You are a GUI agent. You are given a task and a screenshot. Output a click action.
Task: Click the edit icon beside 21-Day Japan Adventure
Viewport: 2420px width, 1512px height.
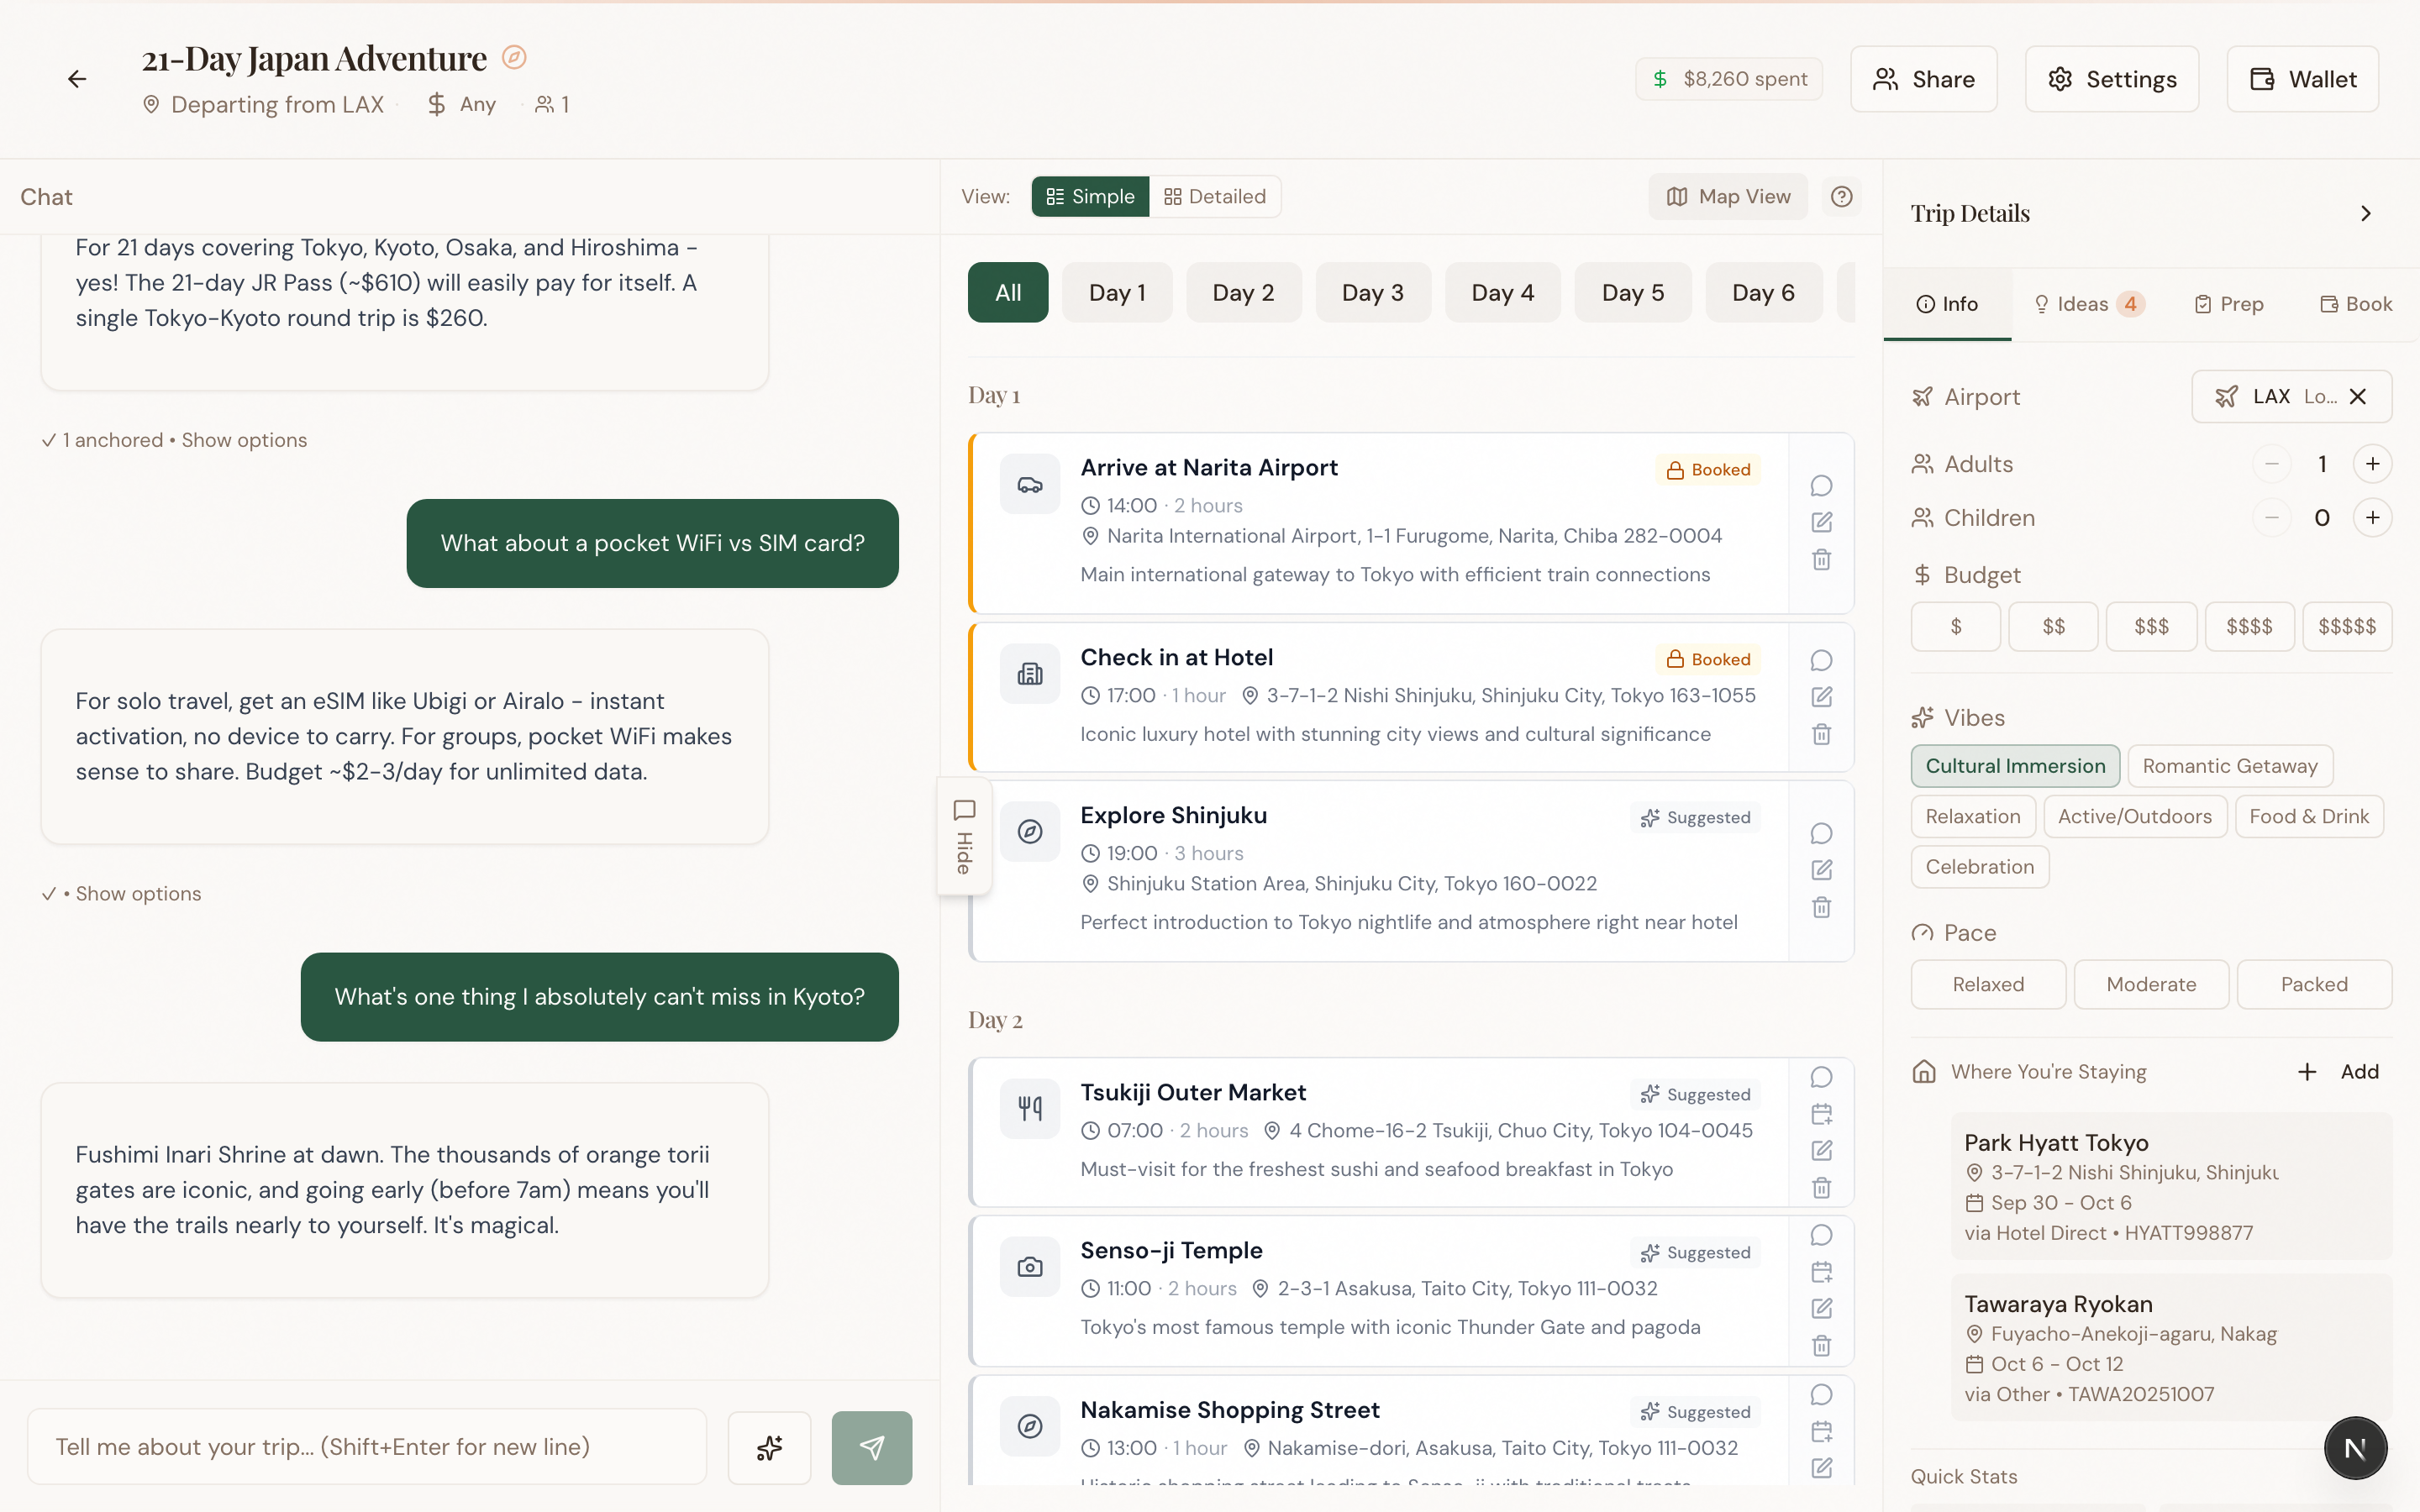pyautogui.click(x=514, y=58)
